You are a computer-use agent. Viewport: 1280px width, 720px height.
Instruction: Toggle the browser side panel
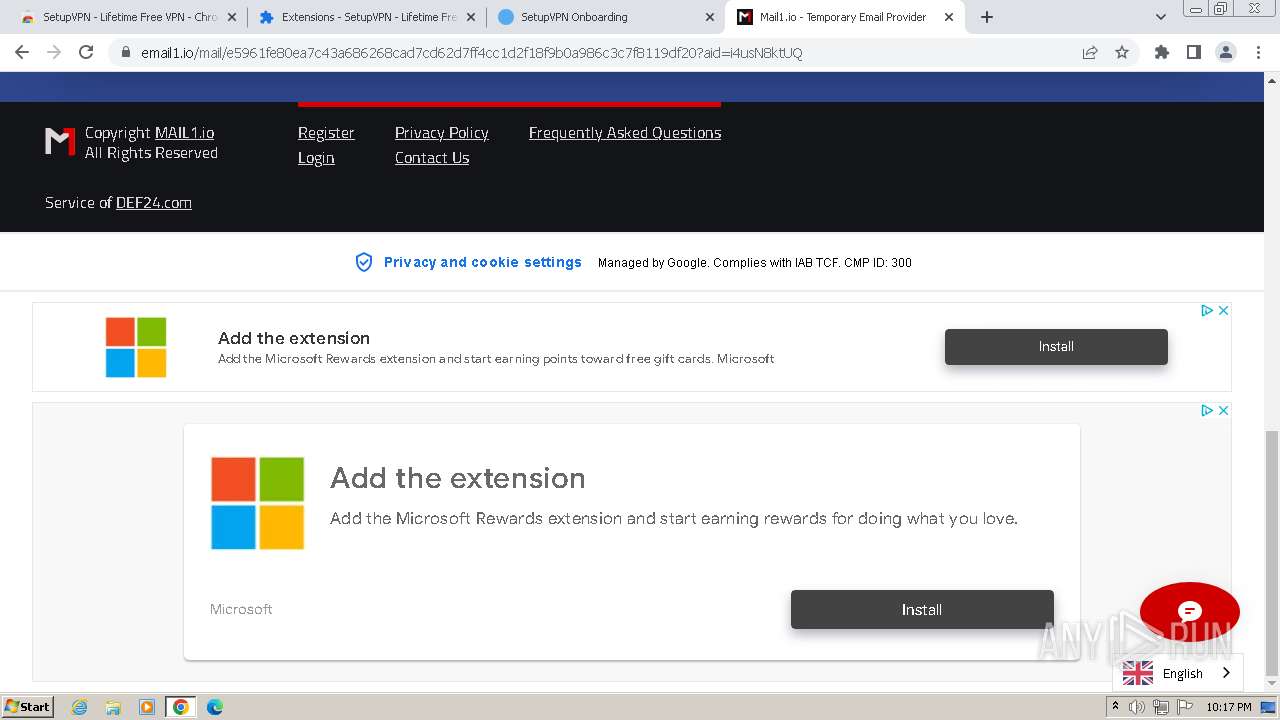(x=1193, y=52)
